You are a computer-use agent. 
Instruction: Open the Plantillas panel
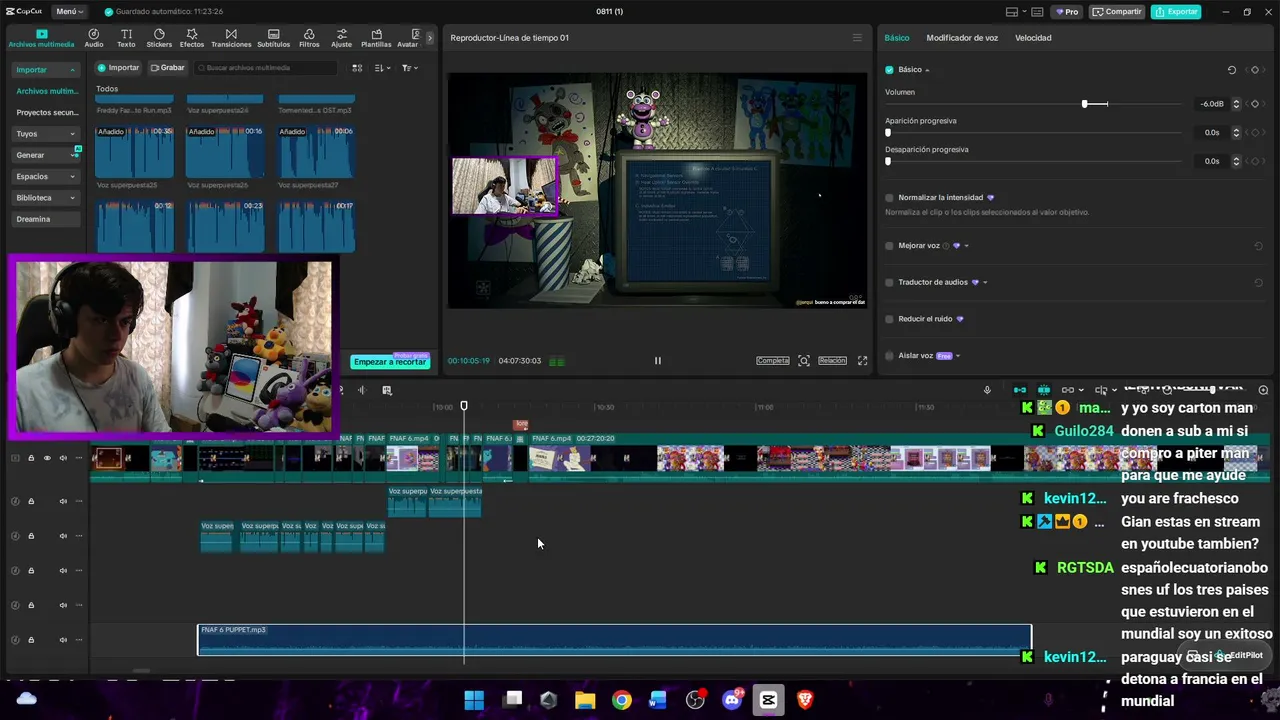tap(376, 38)
